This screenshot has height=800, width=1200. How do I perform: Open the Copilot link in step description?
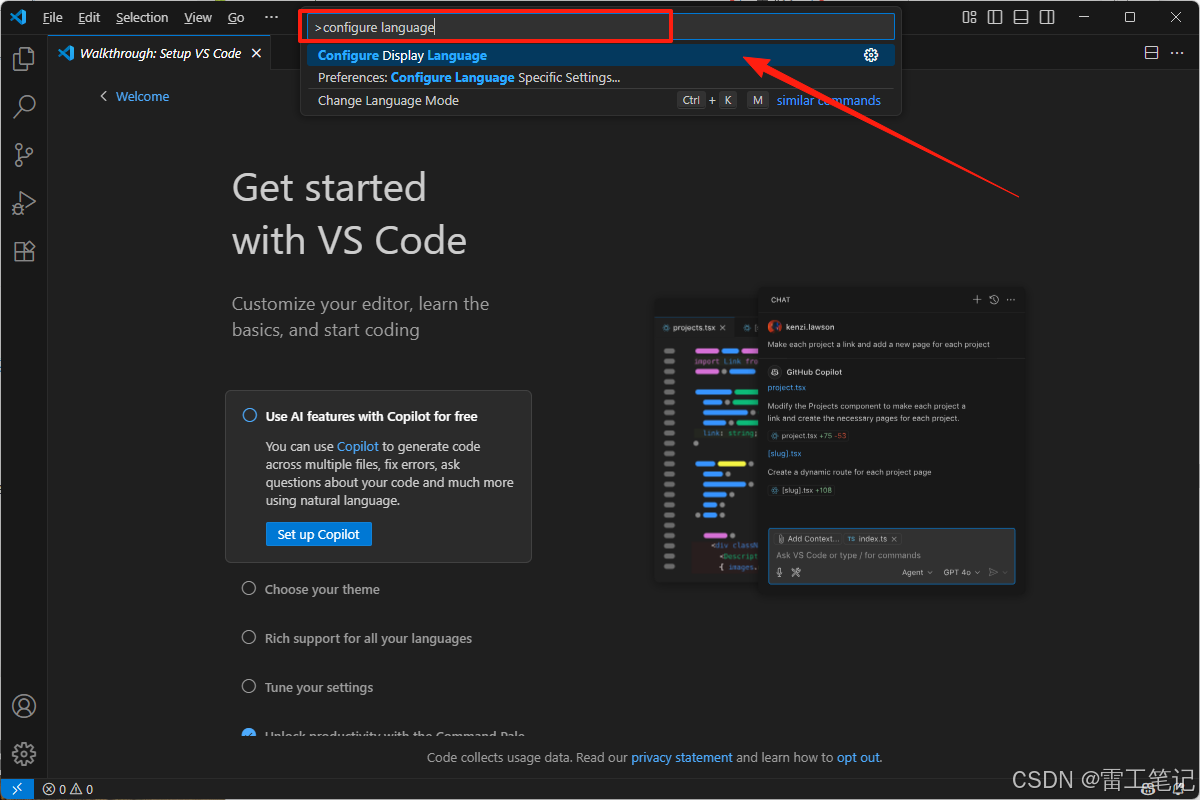pos(358,446)
